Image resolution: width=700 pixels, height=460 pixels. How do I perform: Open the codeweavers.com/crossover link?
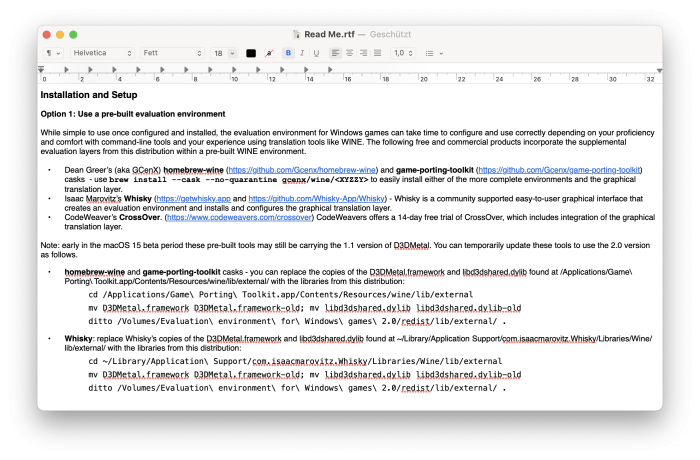(x=239, y=217)
